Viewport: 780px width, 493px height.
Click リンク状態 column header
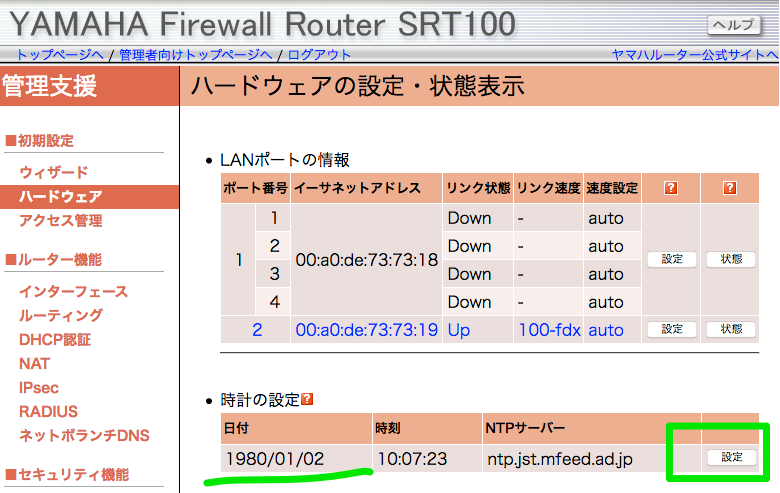click(478, 188)
